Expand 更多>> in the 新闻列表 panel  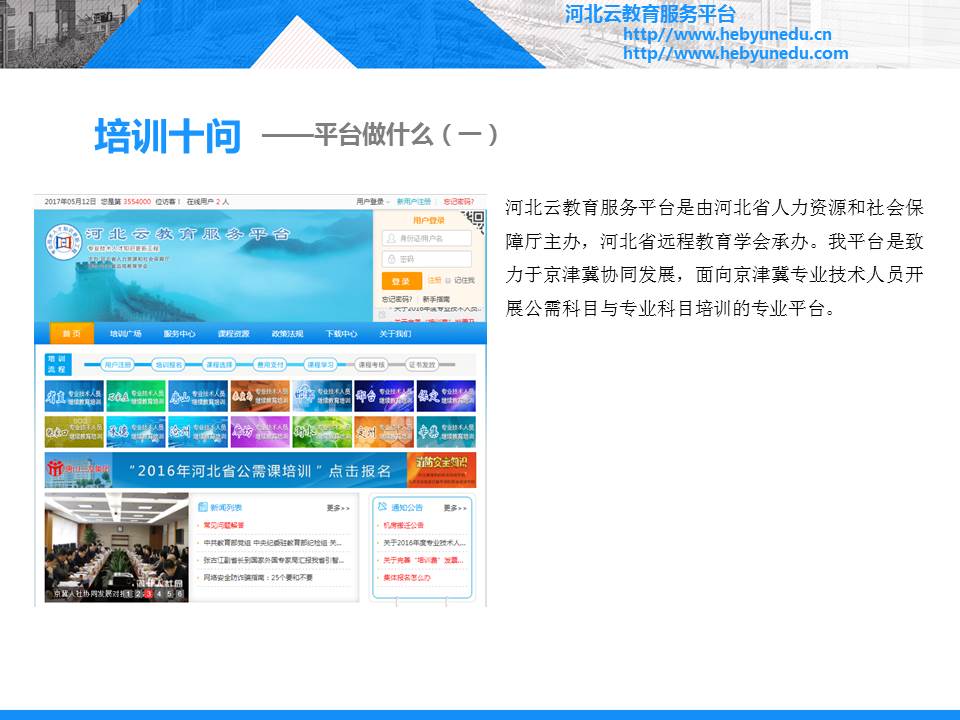338,508
